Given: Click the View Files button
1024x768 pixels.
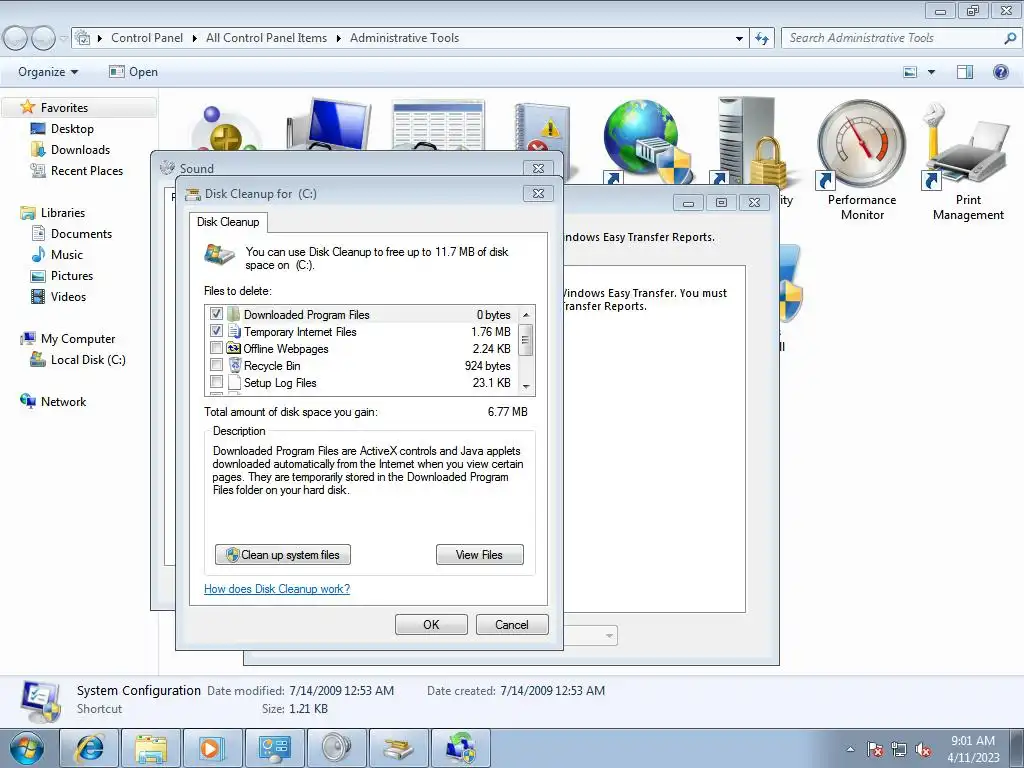Looking at the screenshot, I should click(x=479, y=554).
